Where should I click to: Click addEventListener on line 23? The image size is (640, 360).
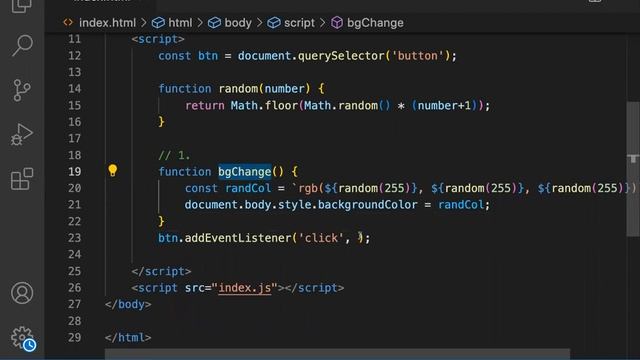pyautogui.click(x=238, y=238)
